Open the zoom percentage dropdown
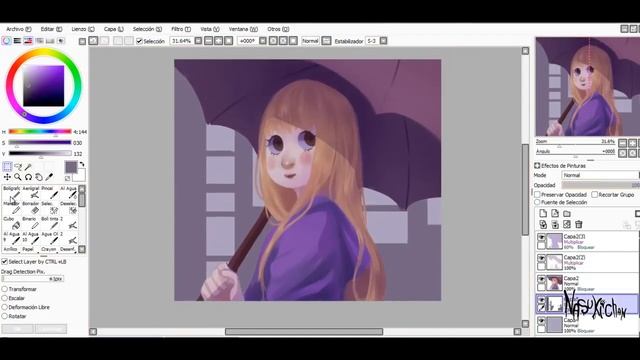Screen dimensions: 640x360 point(198,41)
